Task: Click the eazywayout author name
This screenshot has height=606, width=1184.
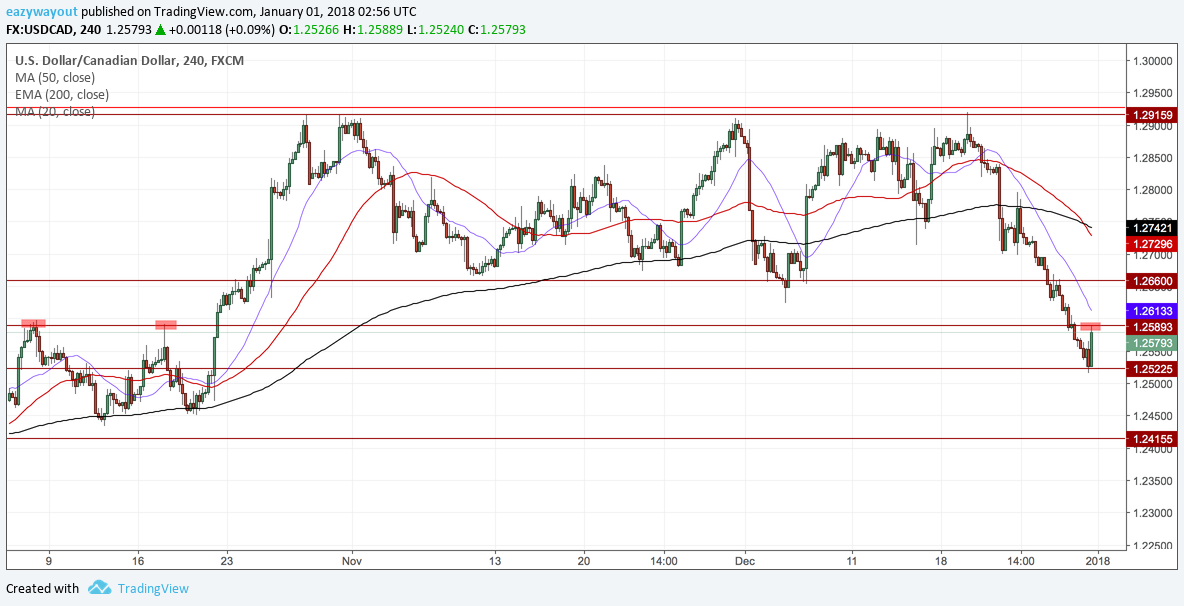Action: click(41, 13)
